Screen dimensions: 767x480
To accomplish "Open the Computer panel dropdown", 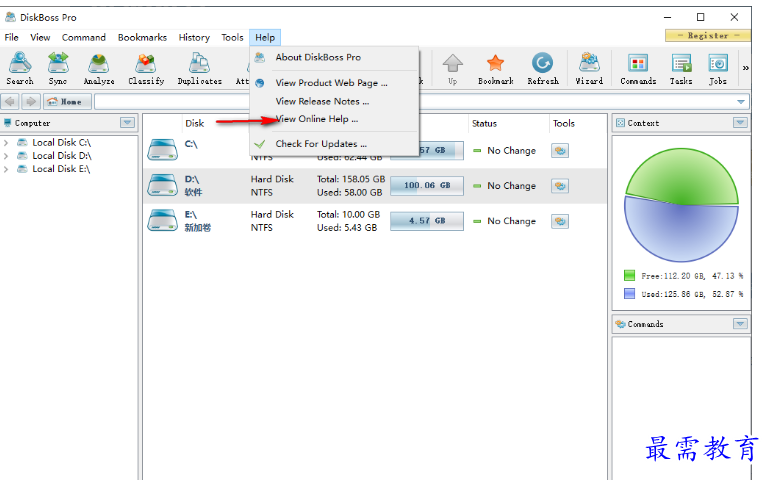I will tap(128, 123).
